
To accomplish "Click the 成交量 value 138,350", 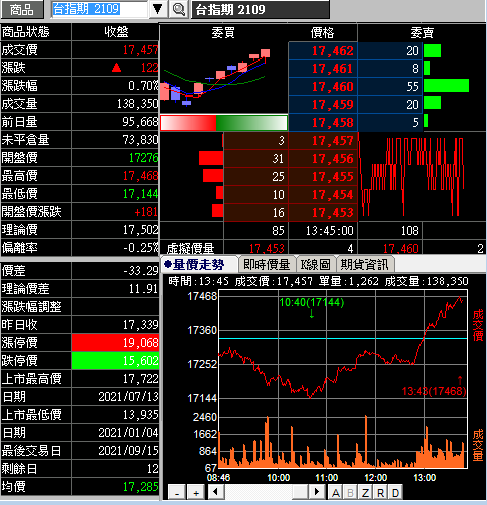I will pos(137,104).
